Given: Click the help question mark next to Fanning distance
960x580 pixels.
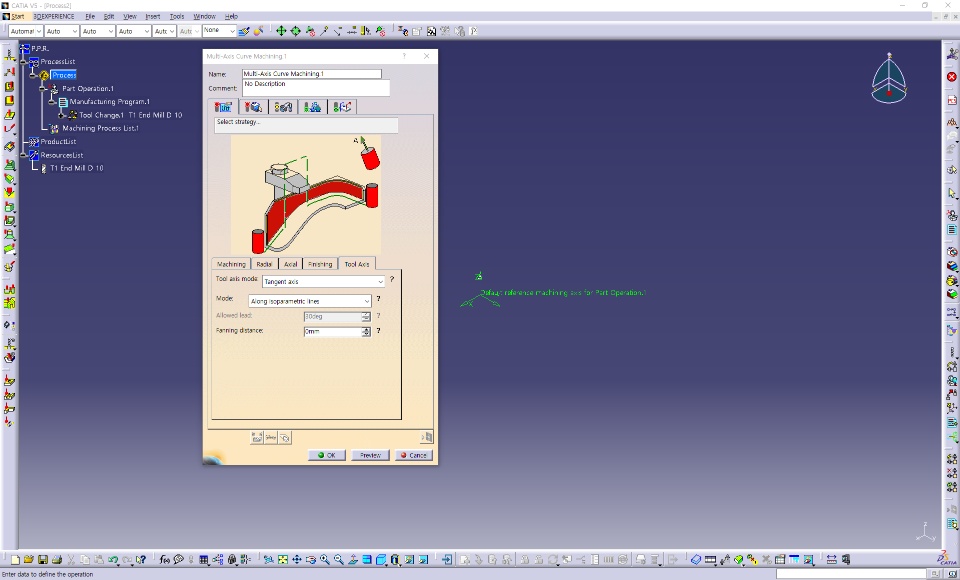Looking at the screenshot, I should [x=378, y=331].
